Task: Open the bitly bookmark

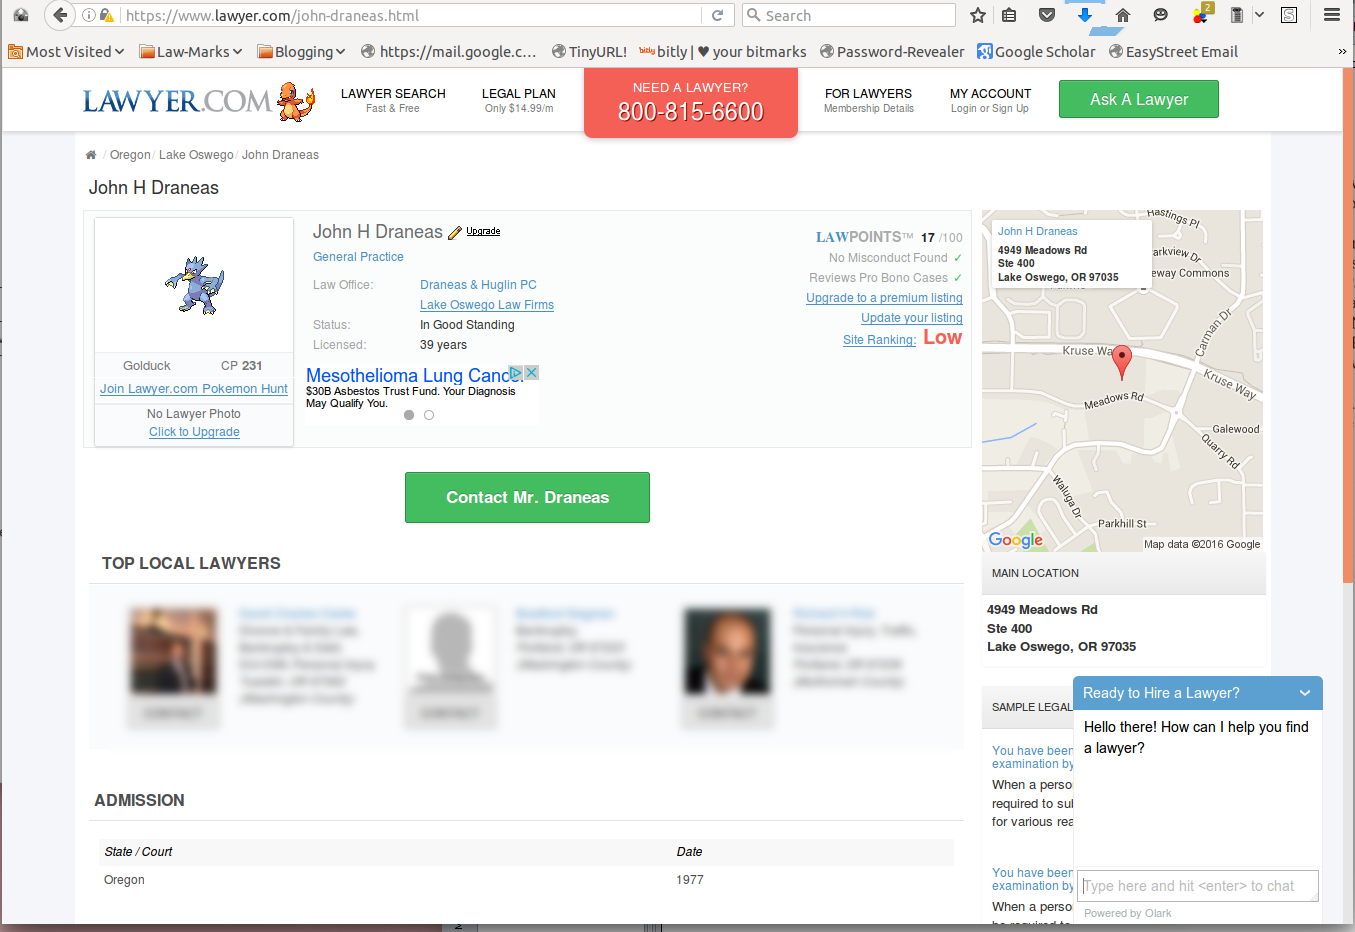Action: [x=723, y=52]
